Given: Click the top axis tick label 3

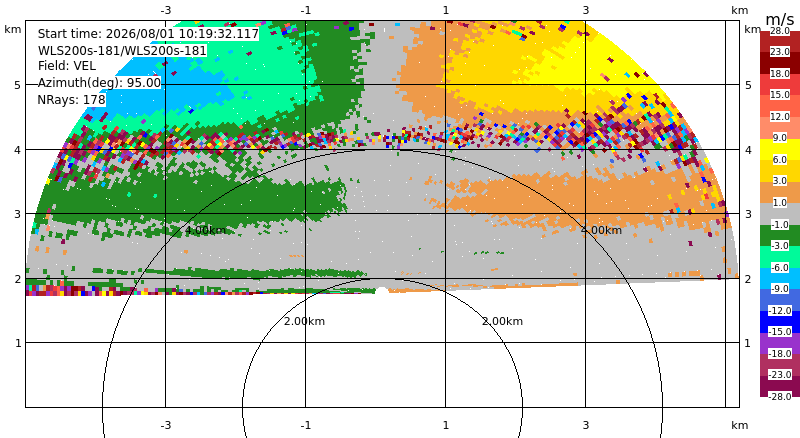Looking at the screenshot, I should 586,10.
